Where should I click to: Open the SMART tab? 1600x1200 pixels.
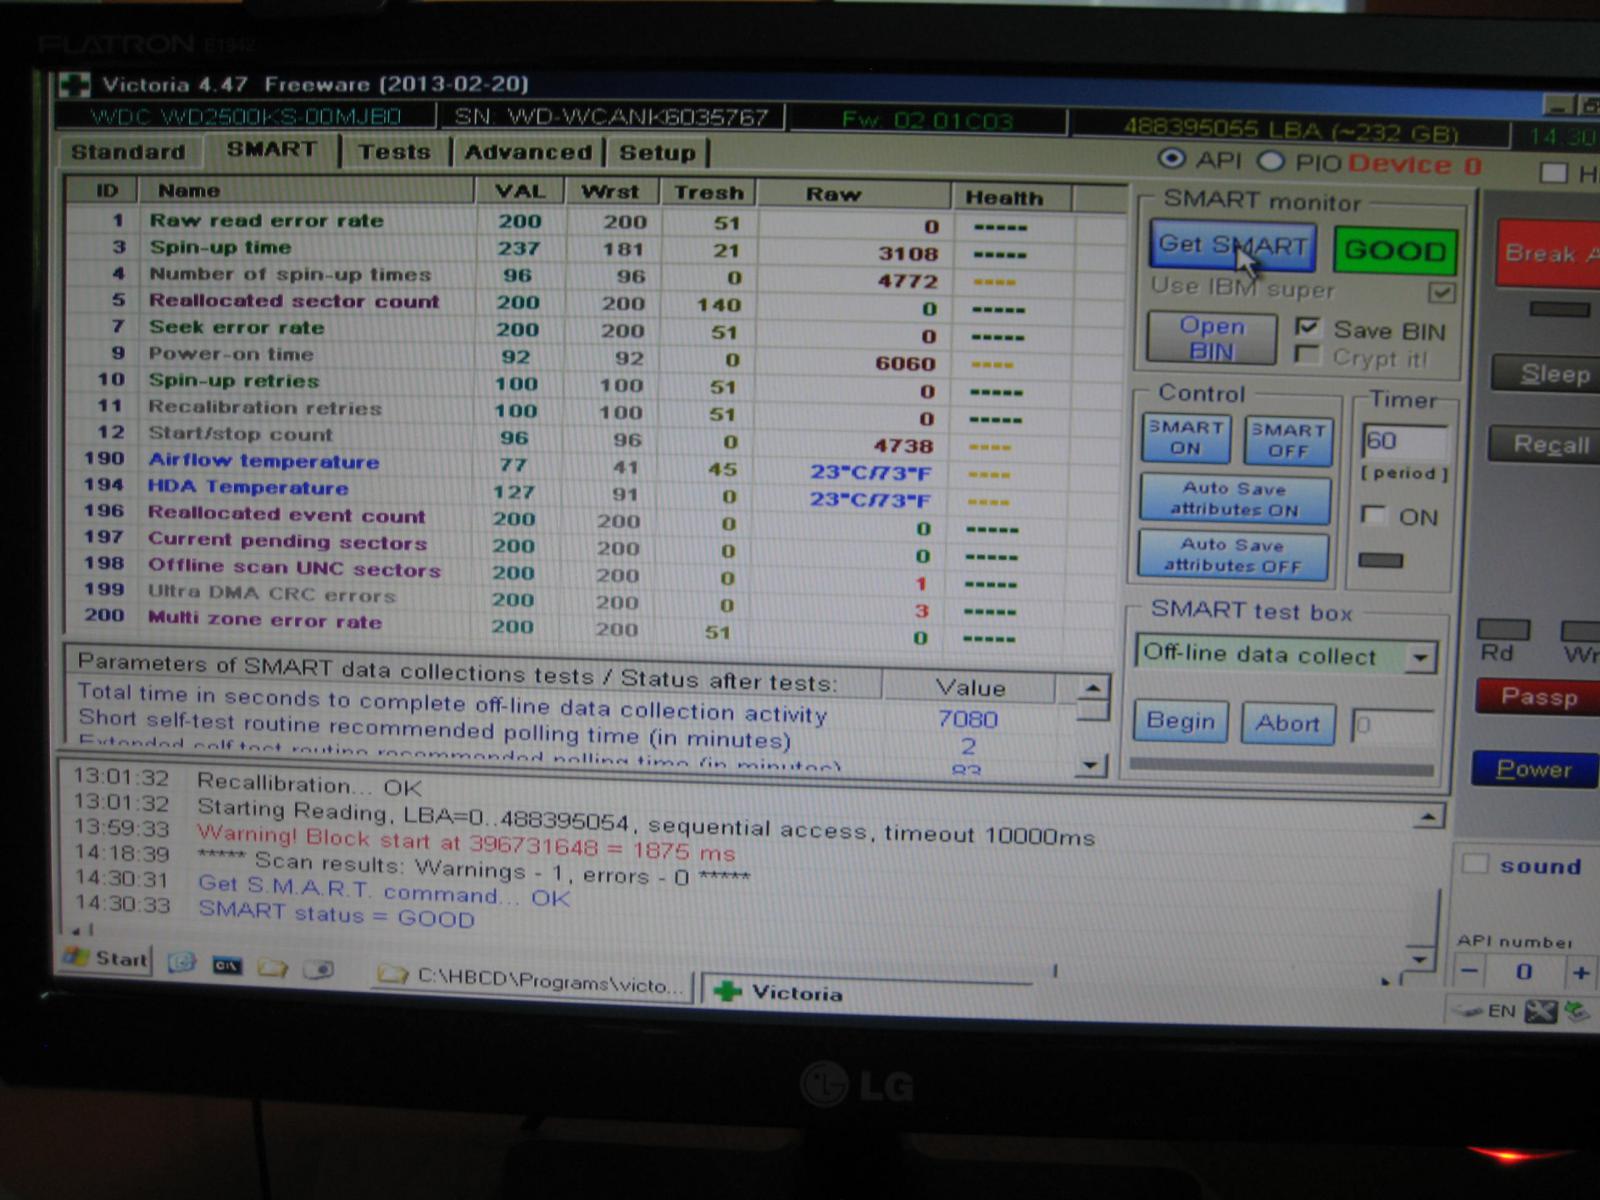tap(271, 150)
